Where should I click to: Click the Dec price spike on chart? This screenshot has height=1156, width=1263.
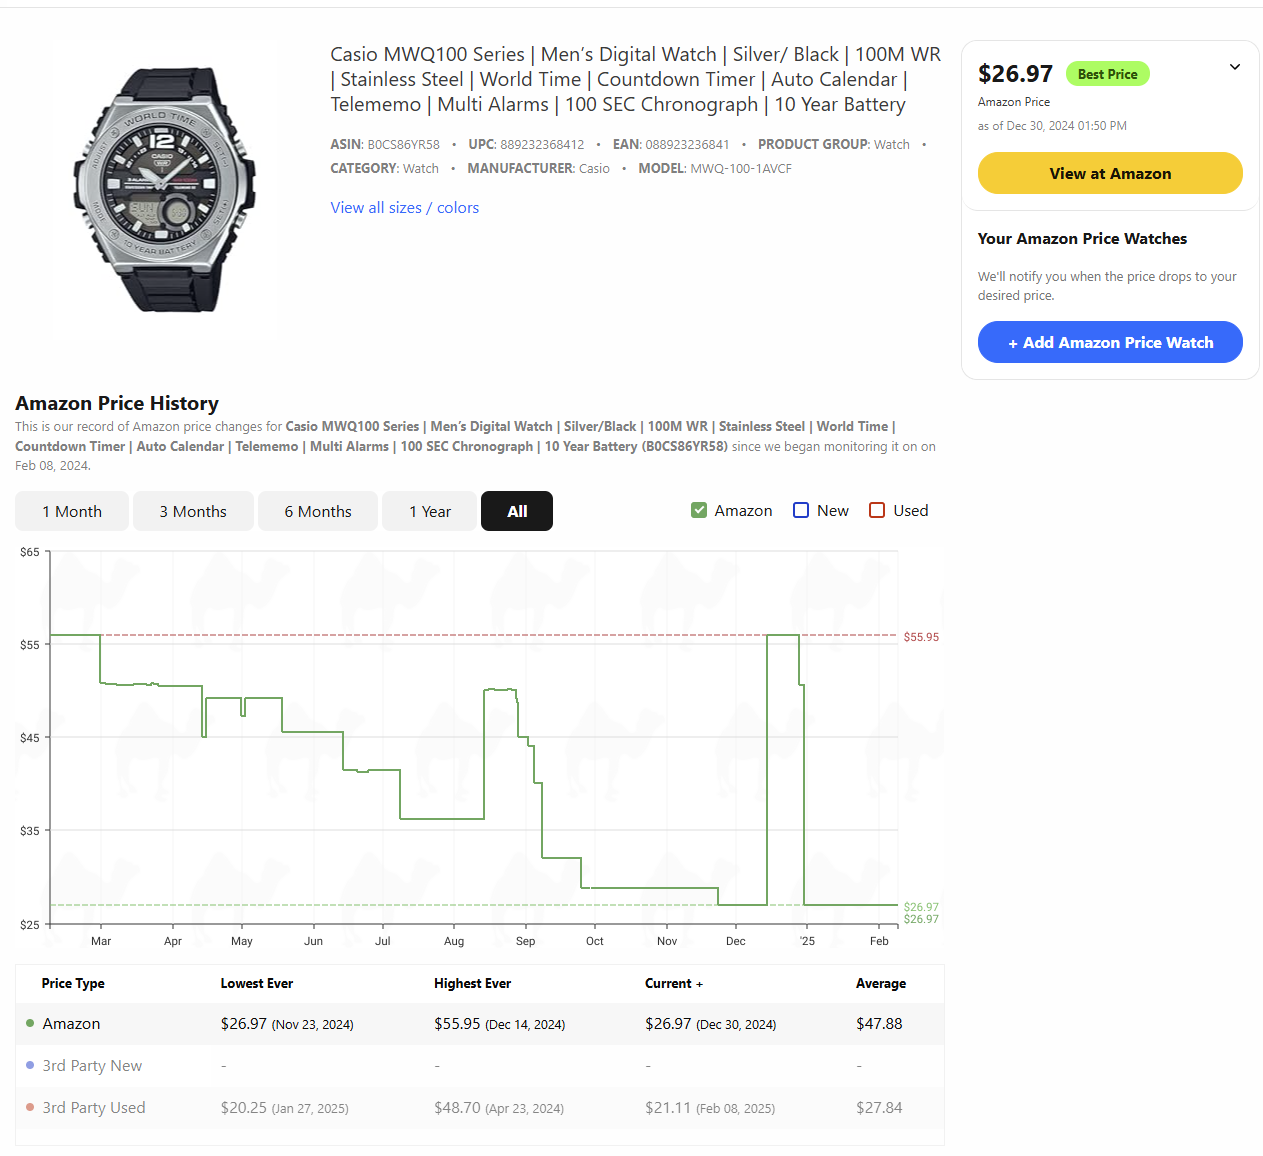pyautogui.click(x=783, y=636)
